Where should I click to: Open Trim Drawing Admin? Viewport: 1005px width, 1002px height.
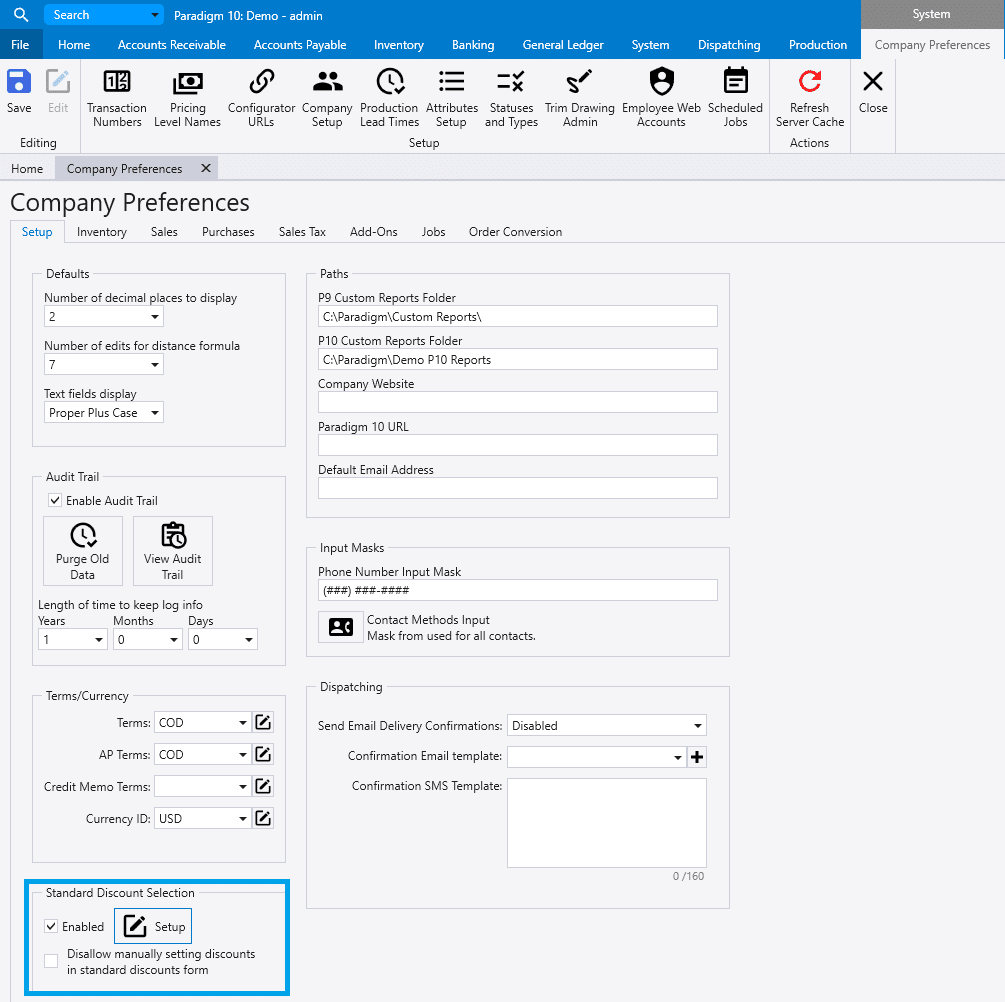point(579,97)
